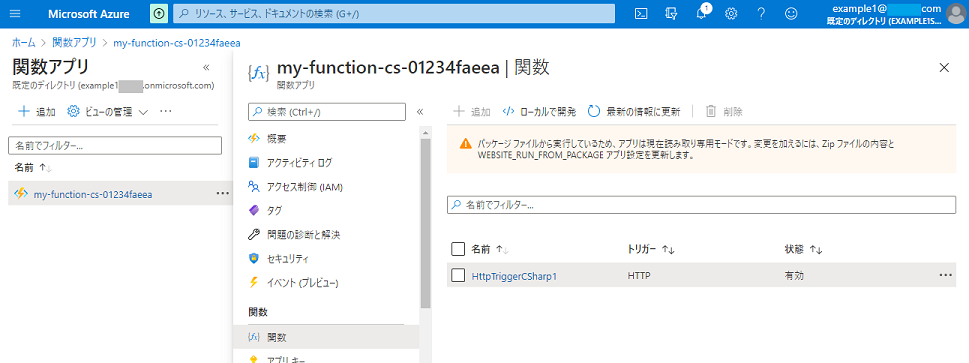
Task: Click the function app fx icon in header
Action: pos(258,72)
